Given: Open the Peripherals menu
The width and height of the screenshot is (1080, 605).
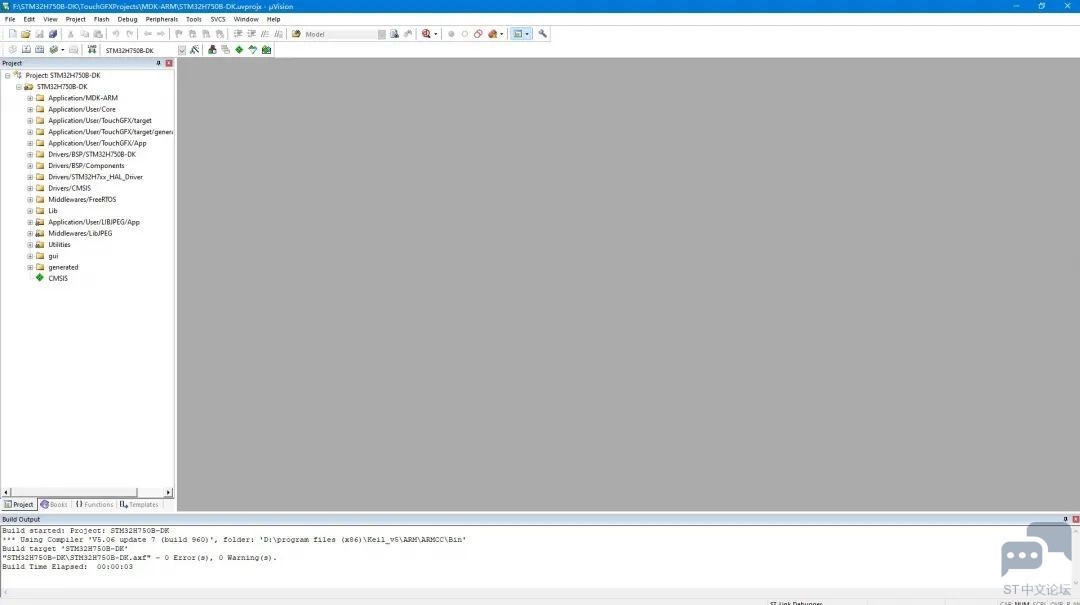Looking at the screenshot, I should click(162, 19).
